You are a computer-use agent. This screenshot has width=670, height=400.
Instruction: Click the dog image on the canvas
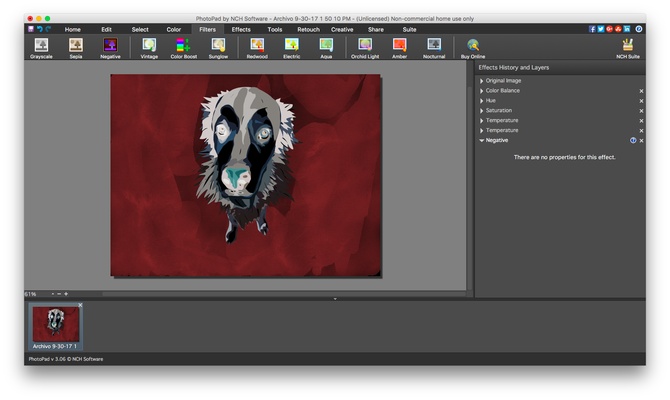click(x=246, y=176)
